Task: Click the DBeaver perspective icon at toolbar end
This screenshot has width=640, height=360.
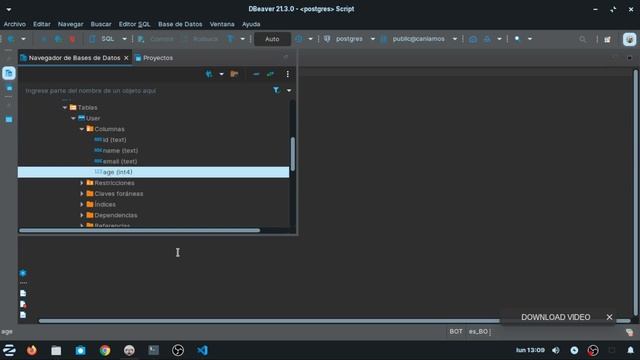Action: click(x=629, y=39)
